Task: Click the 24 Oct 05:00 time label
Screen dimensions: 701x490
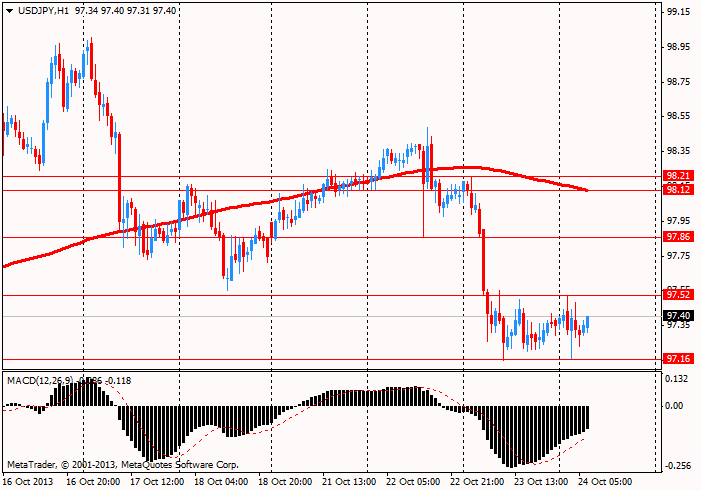Action: (x=605, y=482)
